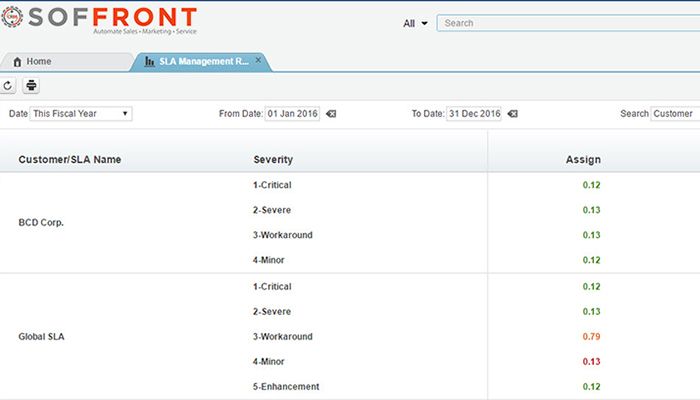
Task: Sort by Customer/SLA Name column
Action: click(x=70, y=159)
